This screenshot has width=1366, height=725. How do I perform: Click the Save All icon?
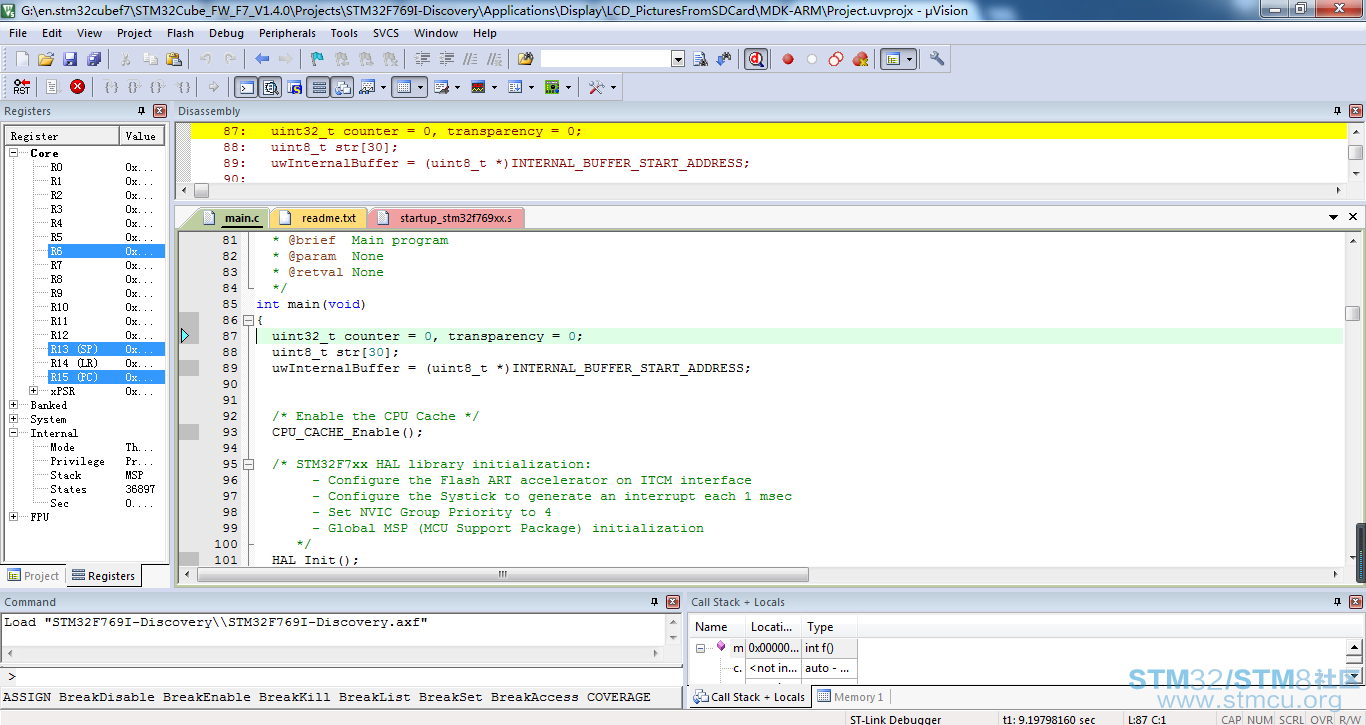click(94, 59)
